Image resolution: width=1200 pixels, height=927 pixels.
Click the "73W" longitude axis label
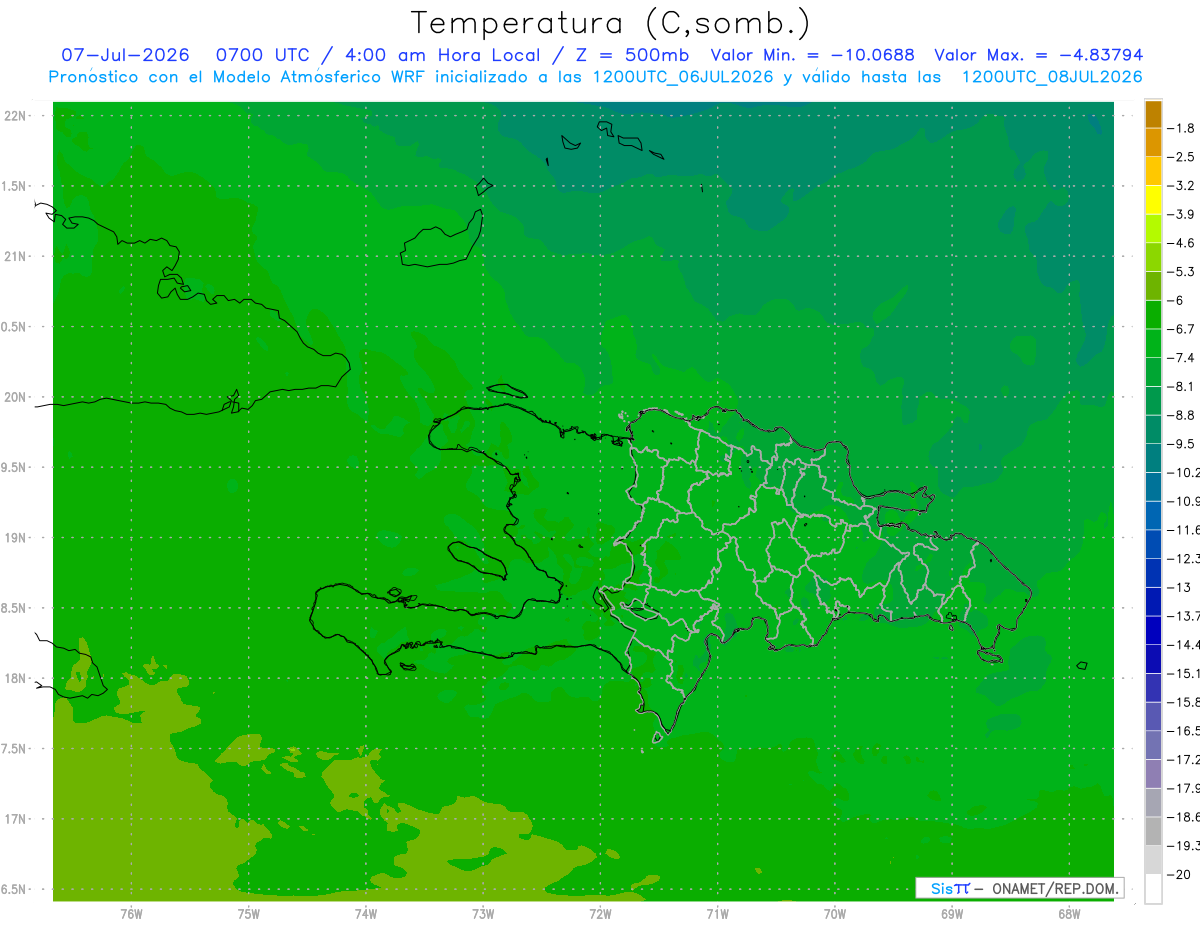pyautogui.click(x=483, y=913)
